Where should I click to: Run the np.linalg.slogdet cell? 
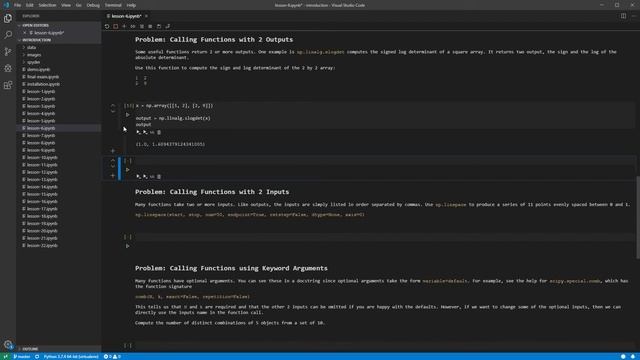point(128,115)
